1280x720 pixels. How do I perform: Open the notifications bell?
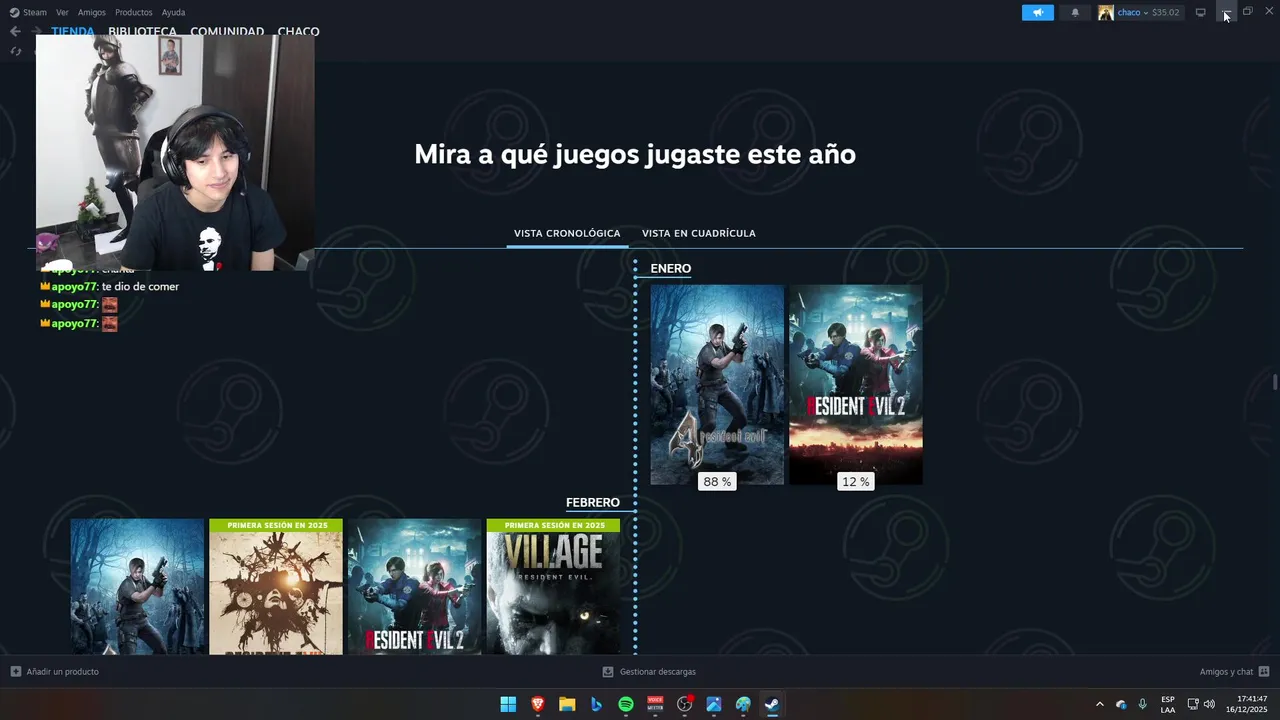click(x=1075, y=12)
